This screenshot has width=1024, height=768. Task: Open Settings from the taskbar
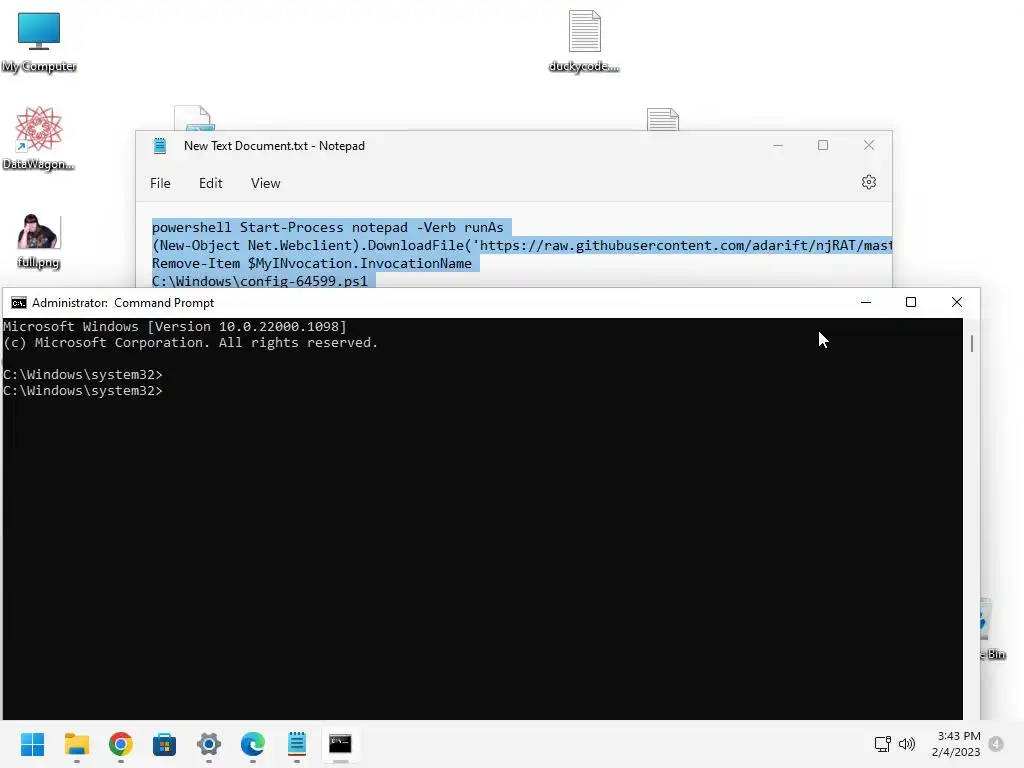(x=209, y=744)
